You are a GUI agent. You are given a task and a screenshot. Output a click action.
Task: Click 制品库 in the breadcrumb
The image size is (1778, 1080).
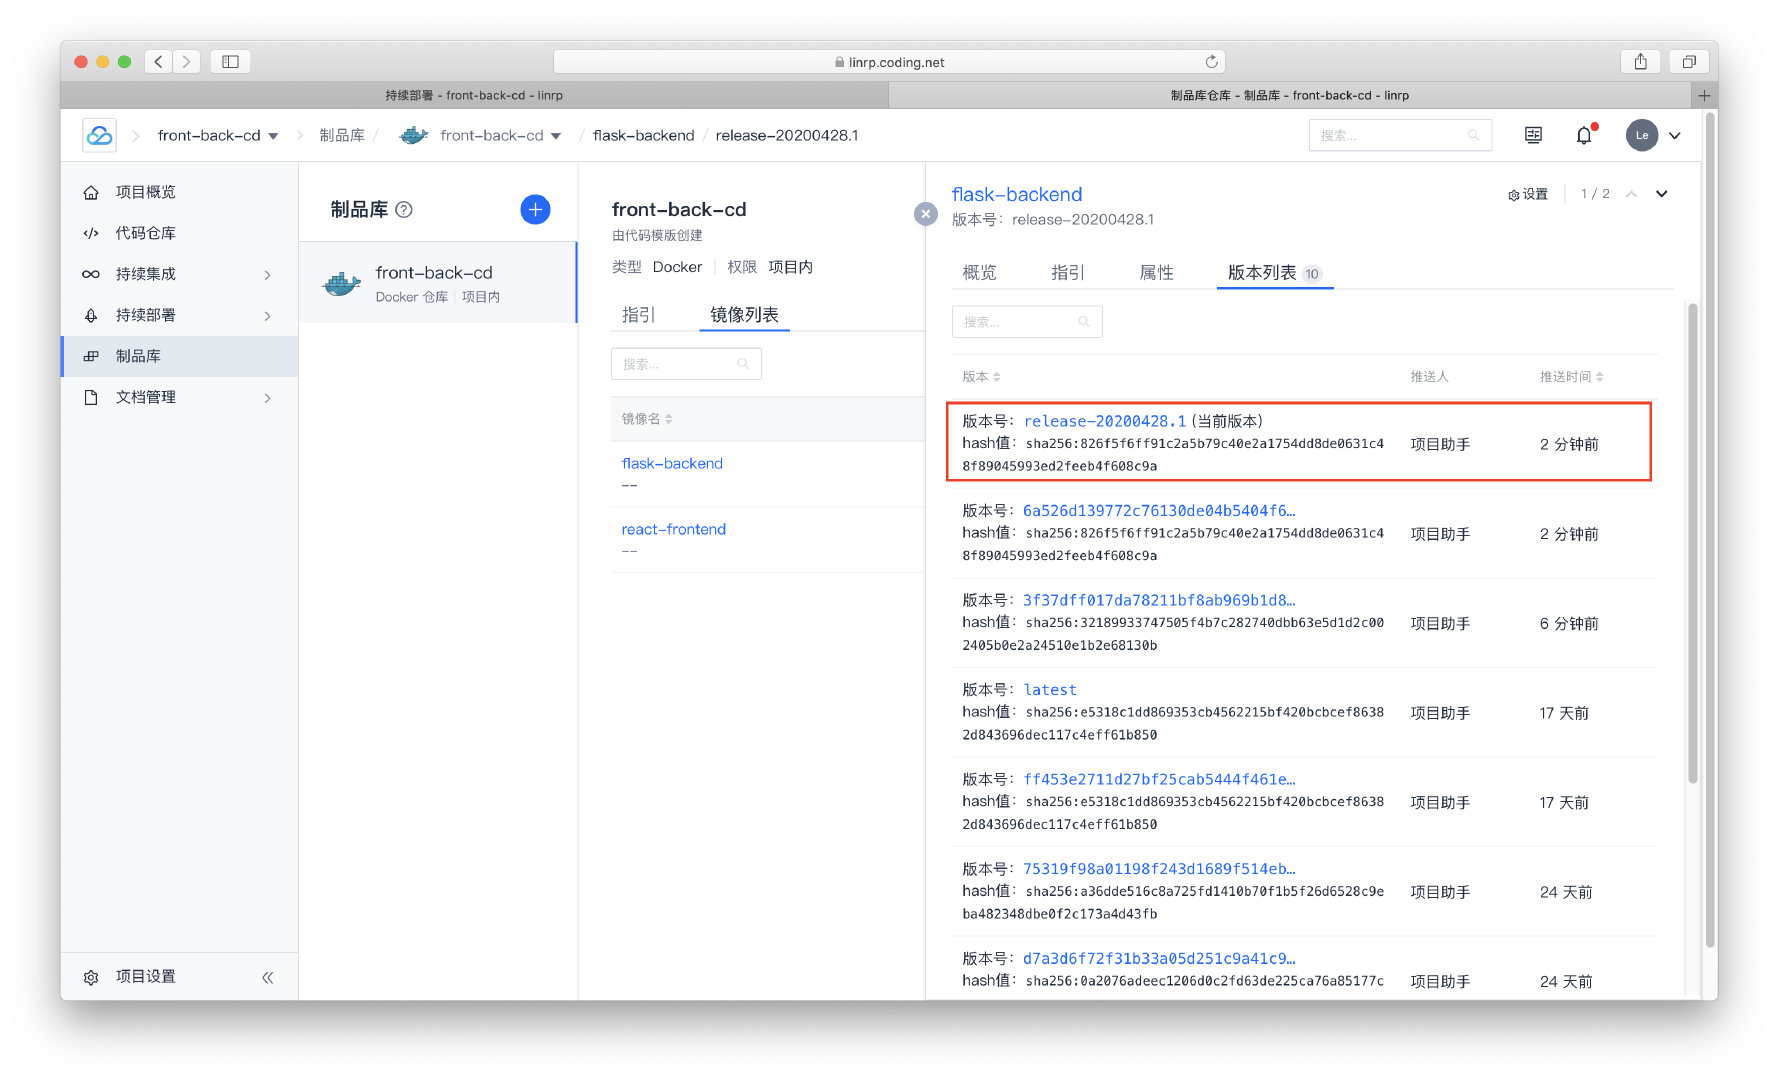(342, 136)
